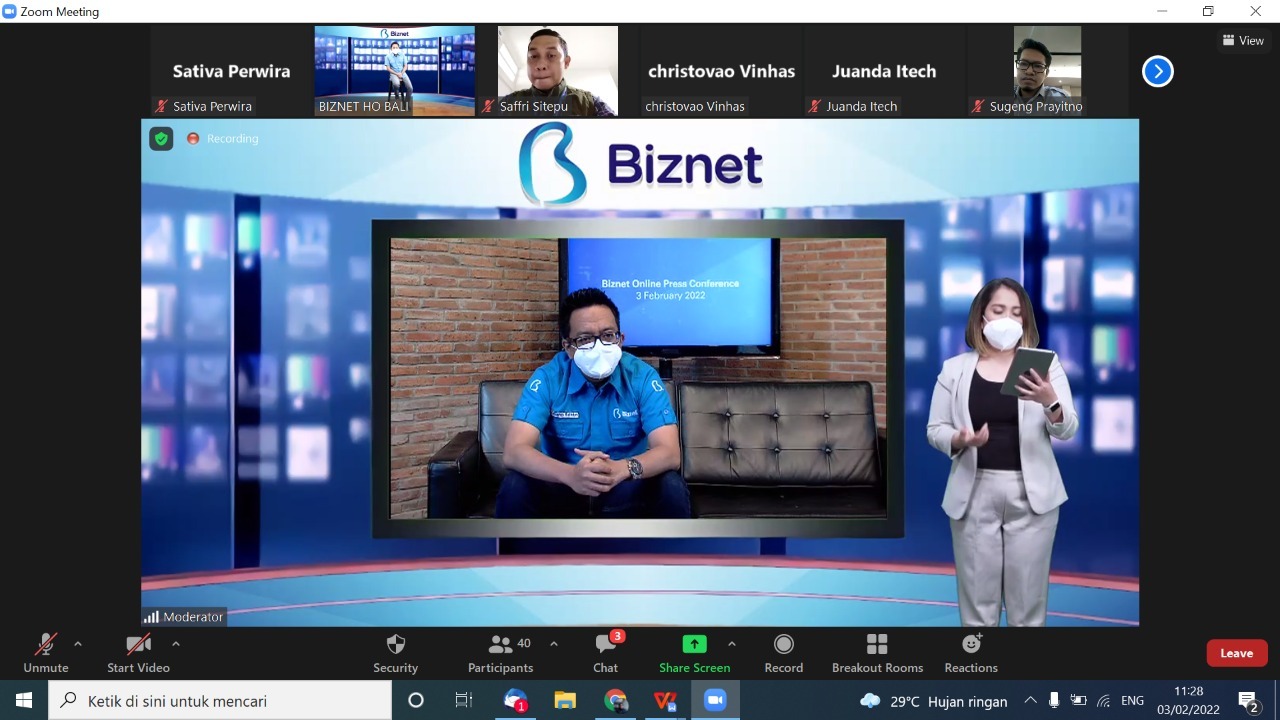Unmute the microphone
Viewport: 1280px width, 720px height.
tap(46, 654)
